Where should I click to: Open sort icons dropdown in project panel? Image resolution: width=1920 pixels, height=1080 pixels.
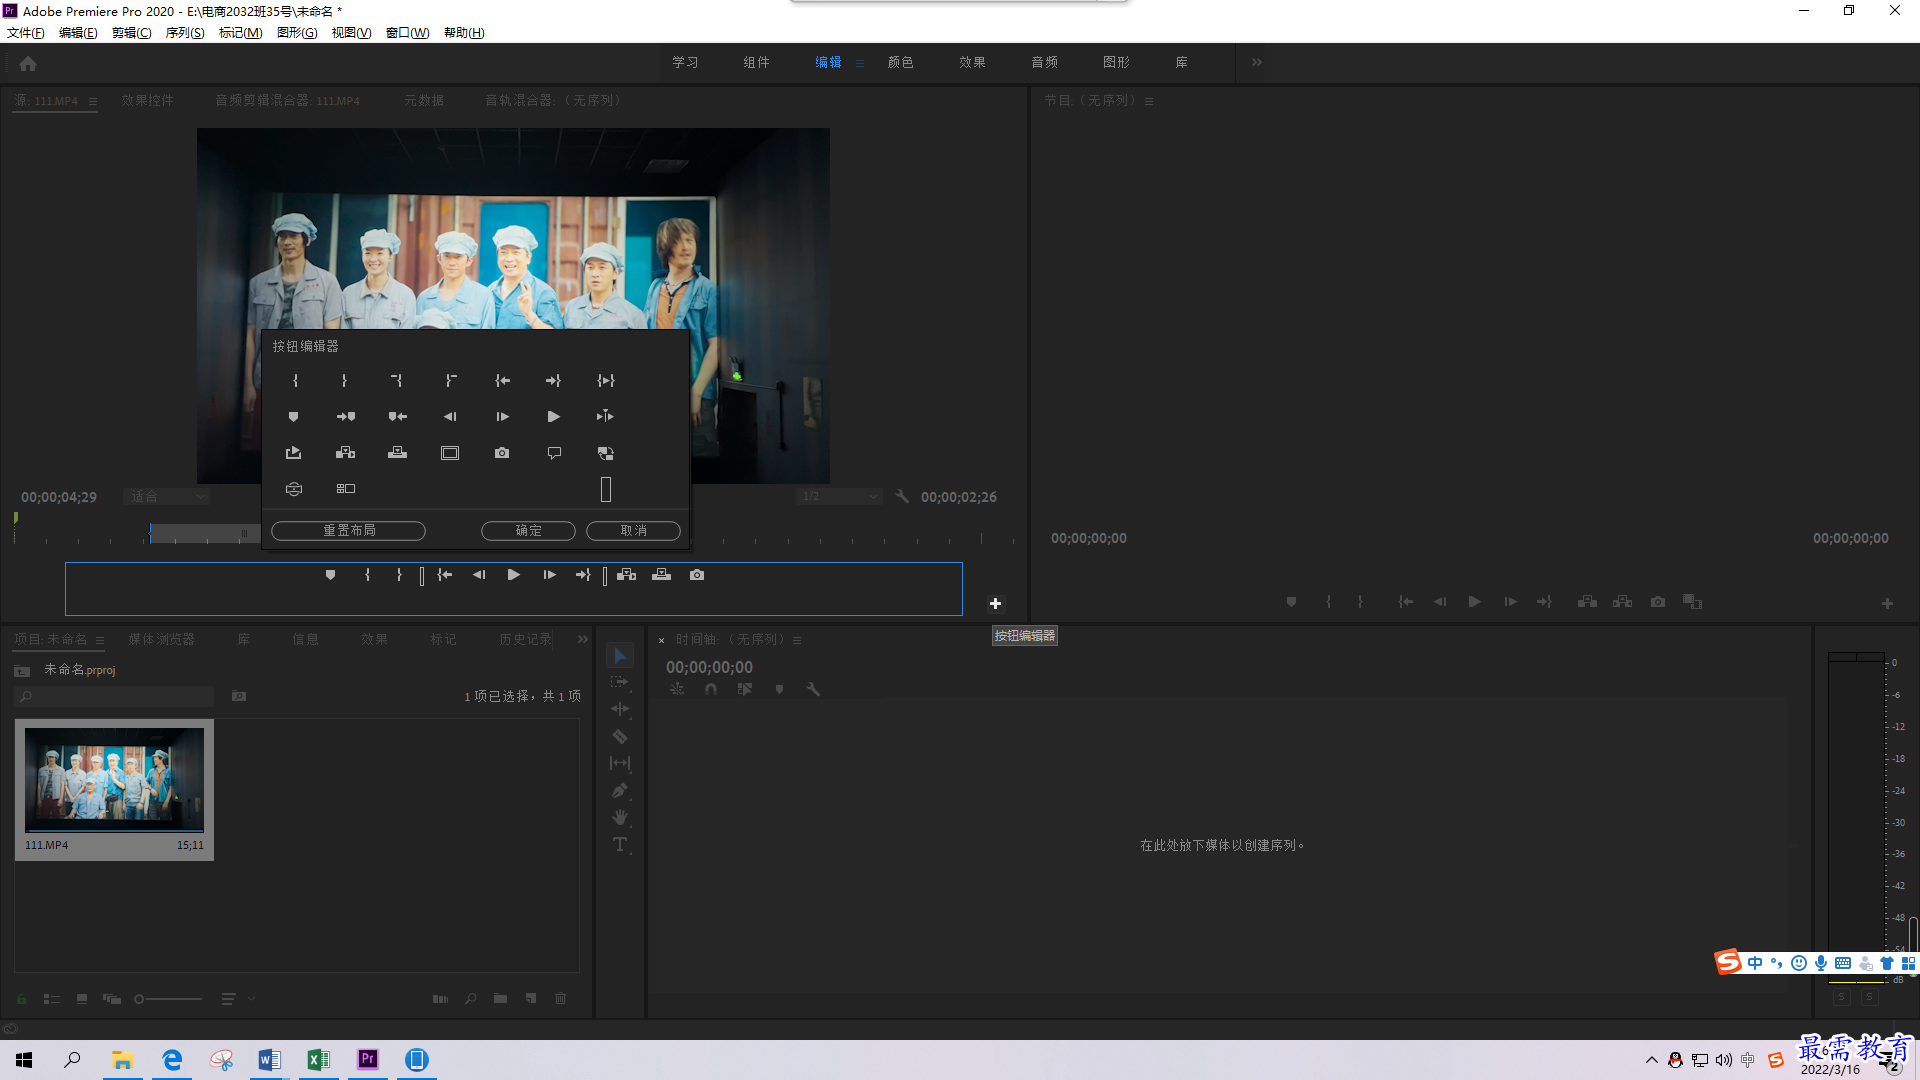coord(238,999)
